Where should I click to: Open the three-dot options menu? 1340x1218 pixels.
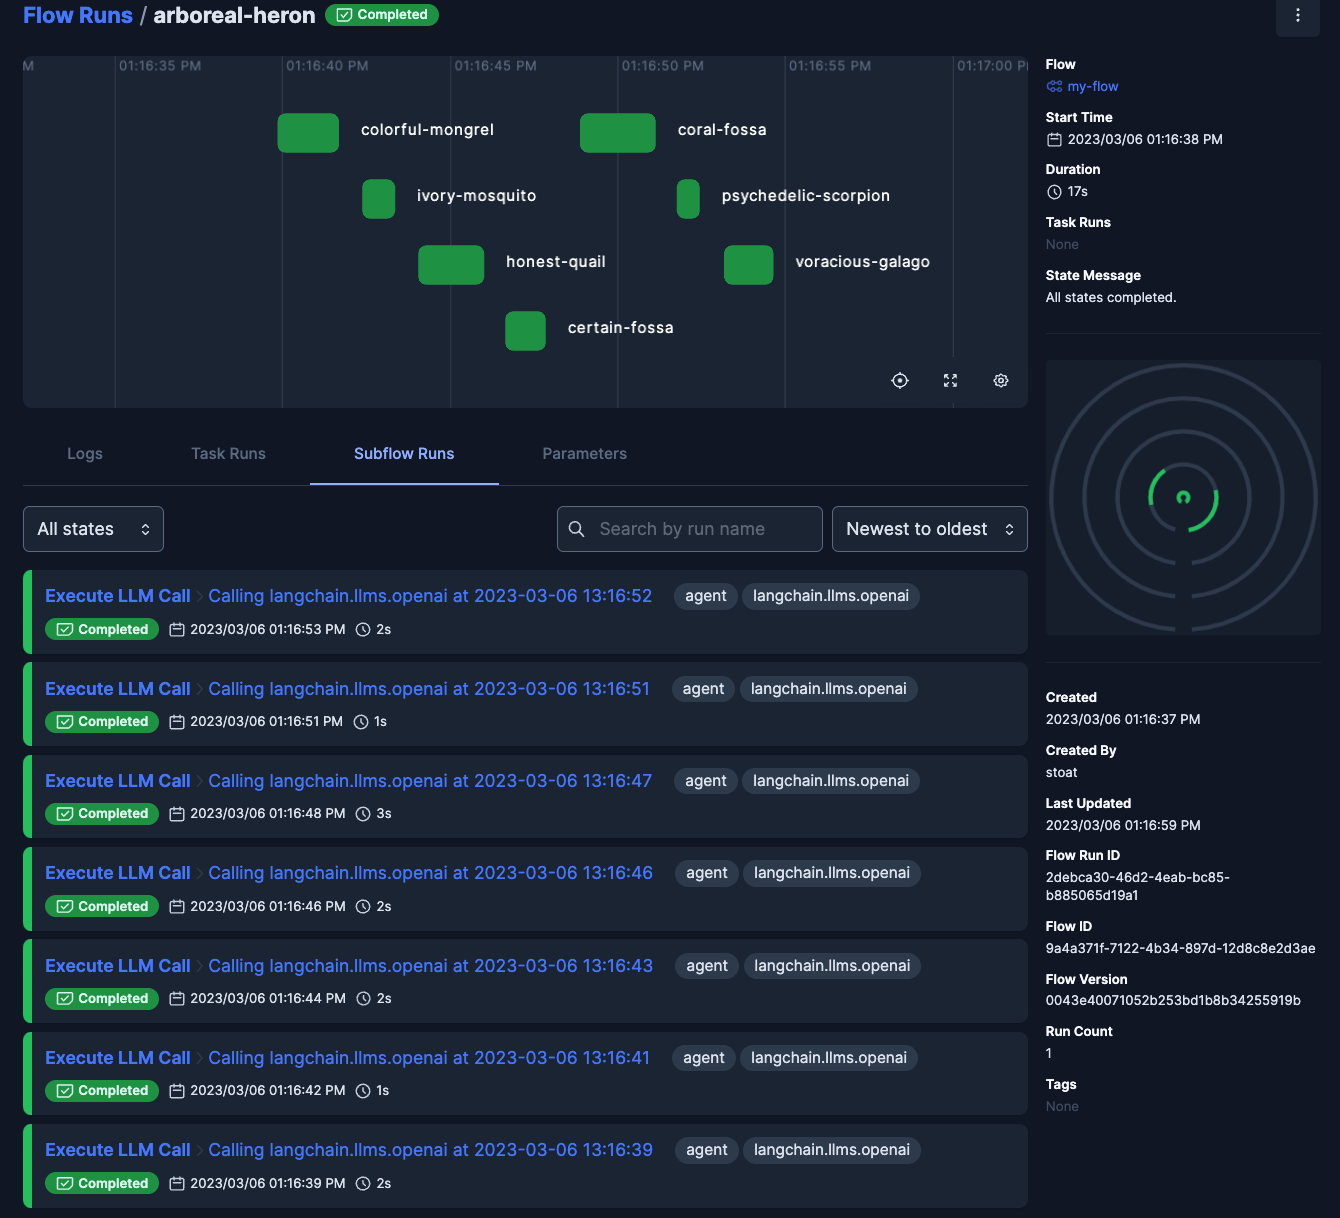pyautogui.click(x=1297, y=16)
